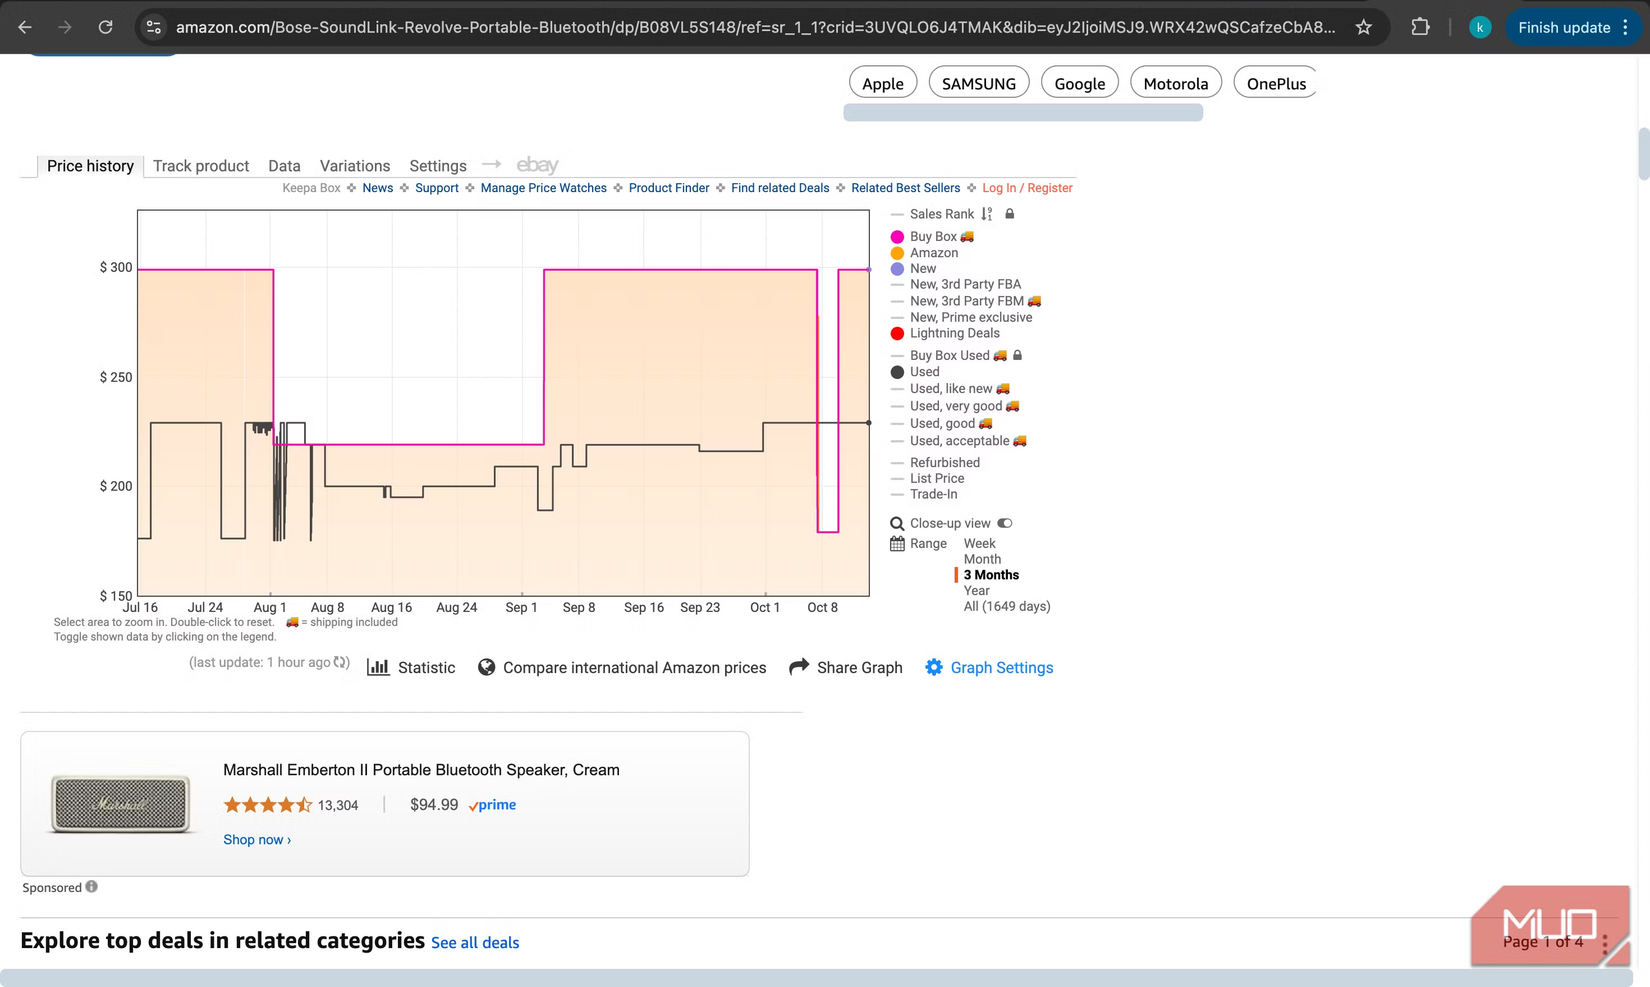Open the three-dot menu on page indicator
This screenshot has height=987, width=1650.
click(1605, 942)
